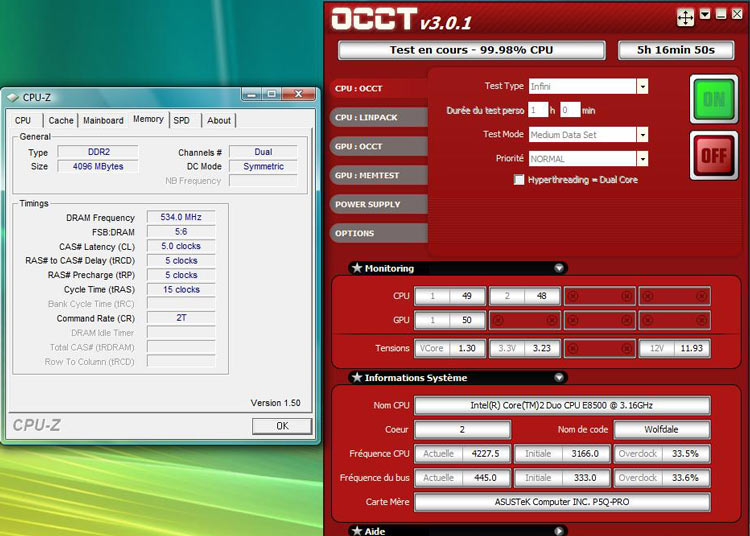
Task: Toggle Hyperthreading = Dual Core checkbox
Action: coord(518,180)
